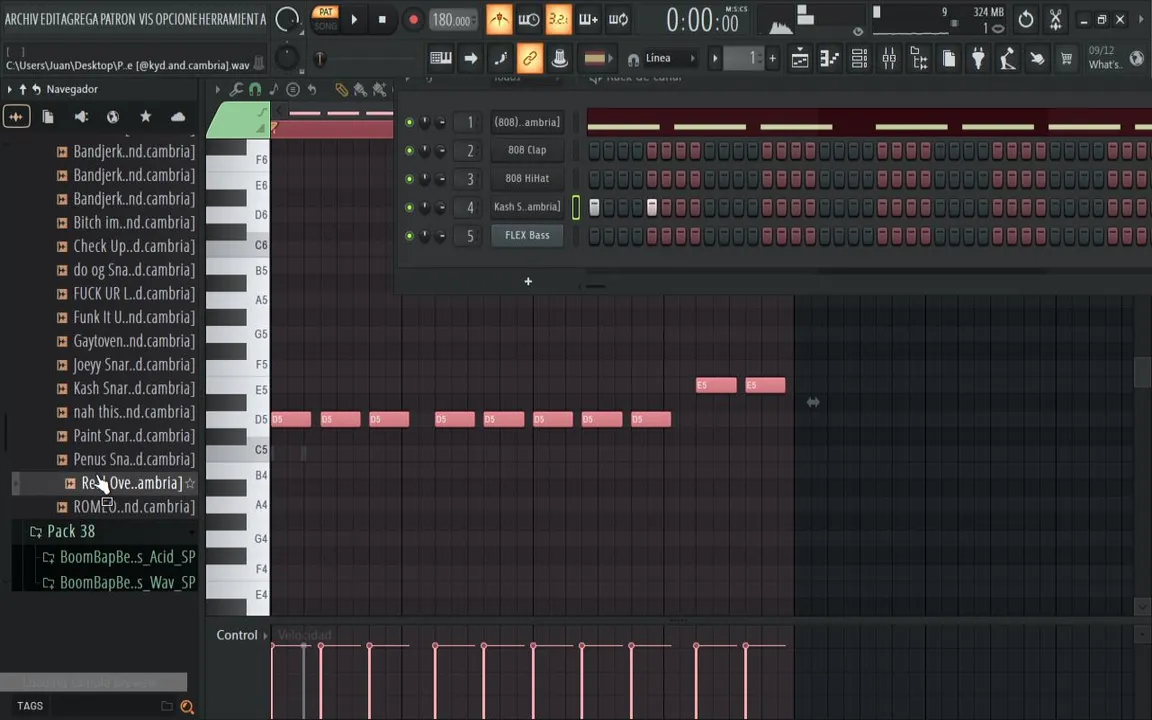Open piano roll wrench tools menu

pos(236,90)
